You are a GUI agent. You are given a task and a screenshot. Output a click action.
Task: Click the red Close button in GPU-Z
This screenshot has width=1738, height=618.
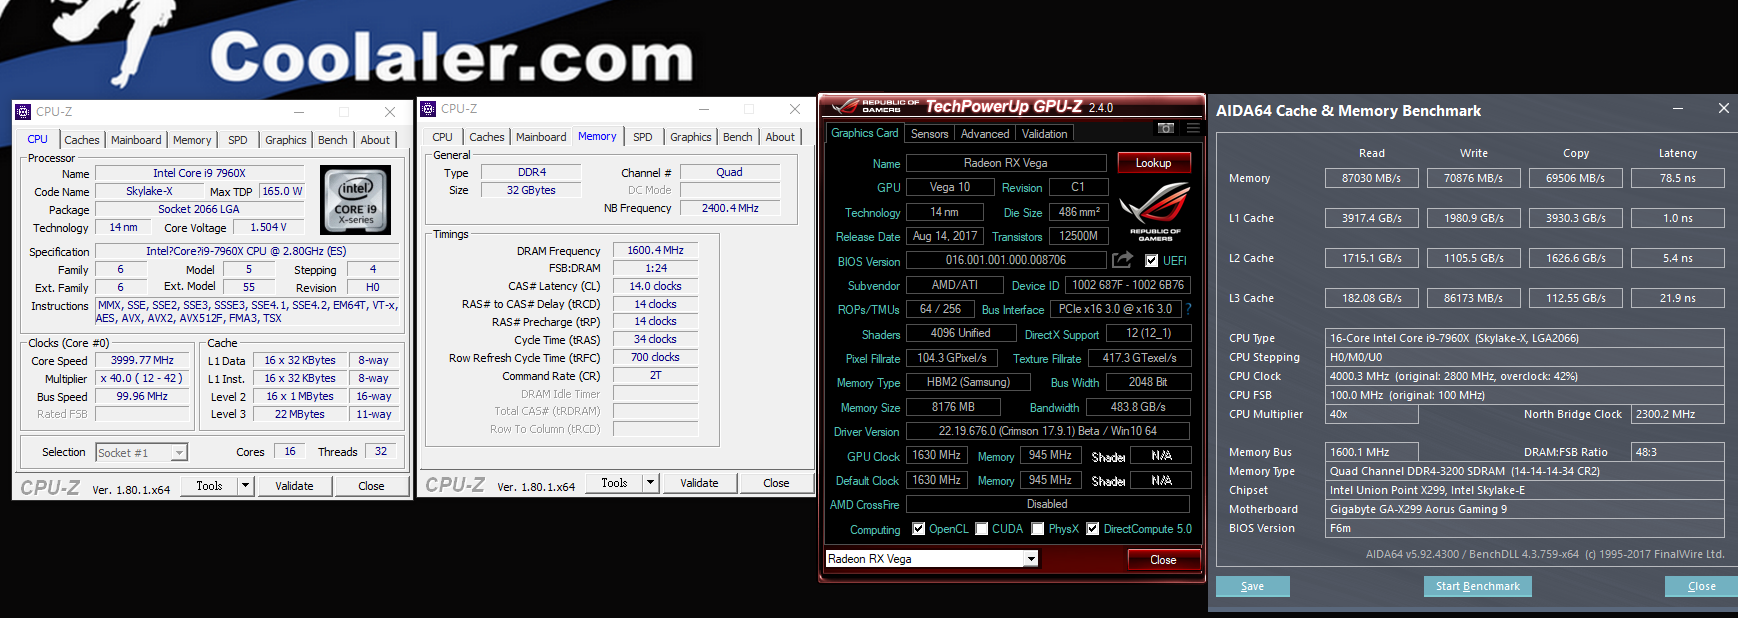(1163, 560)
